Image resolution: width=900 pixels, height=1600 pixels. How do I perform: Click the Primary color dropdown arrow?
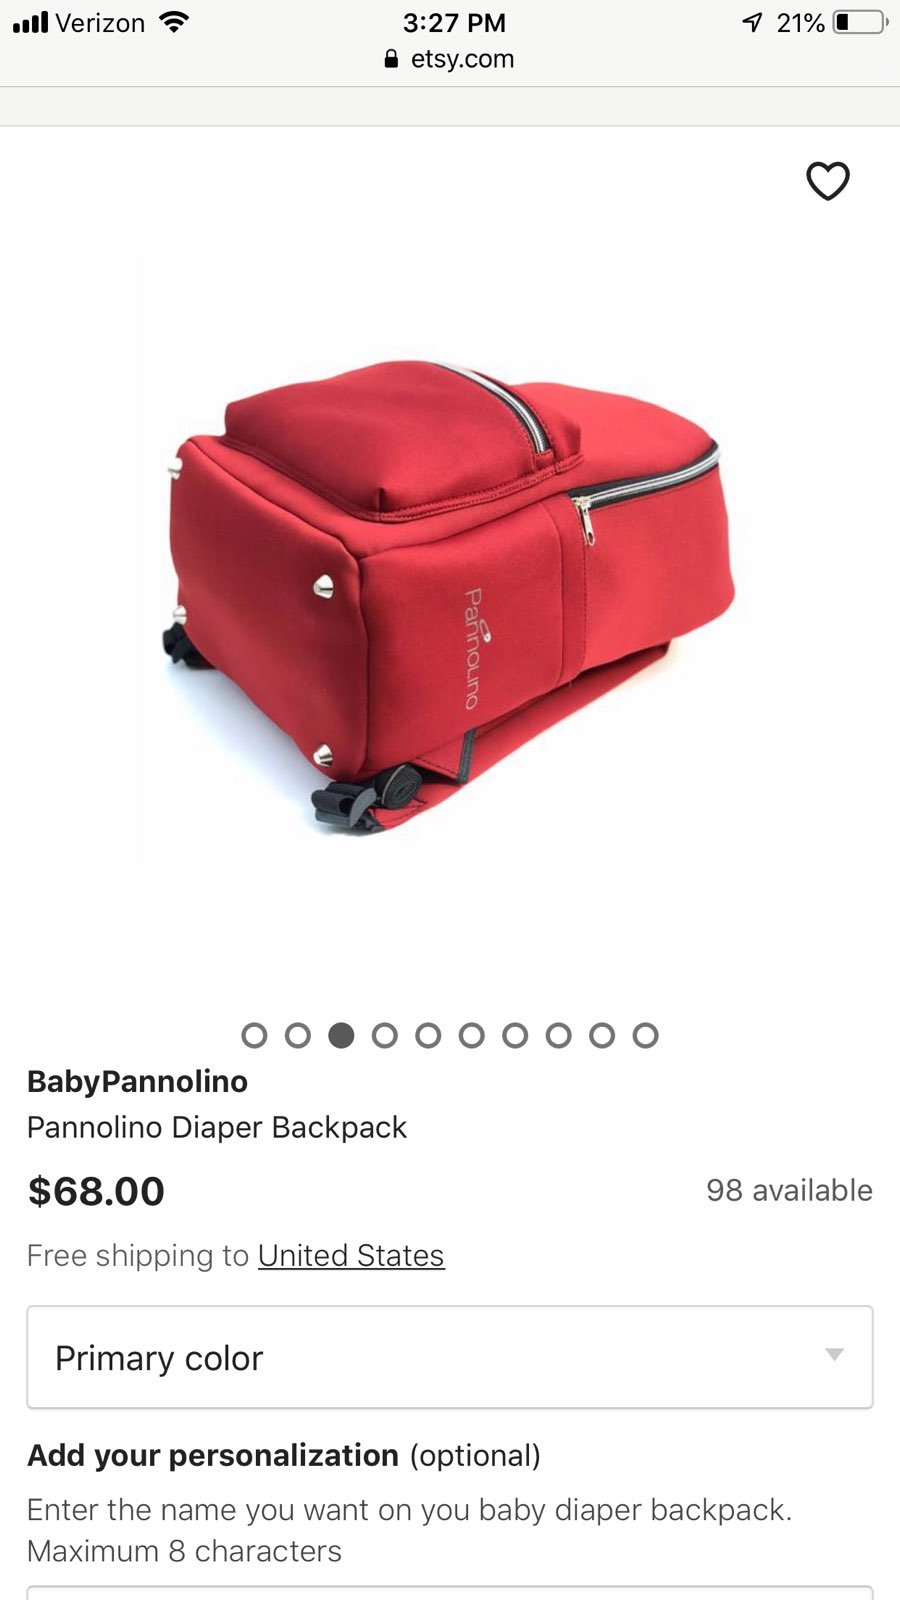click(834, 1355)
